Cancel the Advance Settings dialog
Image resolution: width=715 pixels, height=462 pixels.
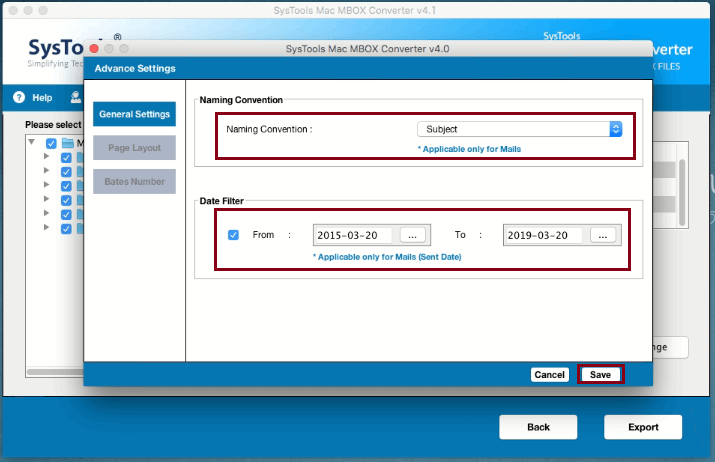click(549, 374)
